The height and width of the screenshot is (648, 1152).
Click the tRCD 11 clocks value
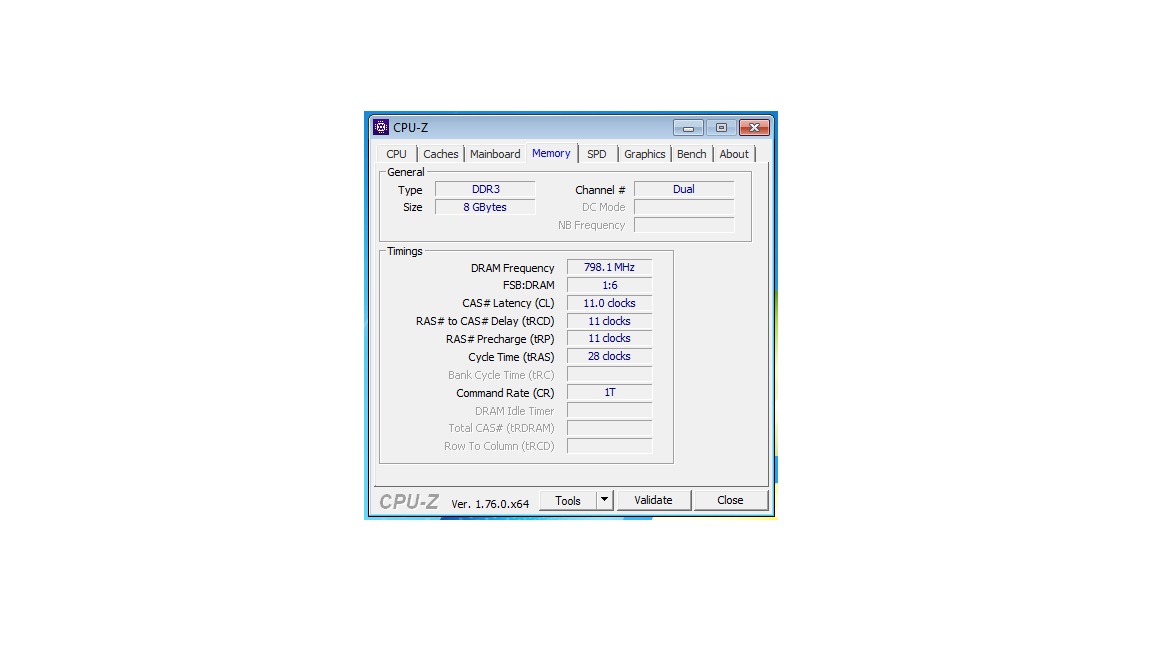pyautogui.click(x=609, y=321)
